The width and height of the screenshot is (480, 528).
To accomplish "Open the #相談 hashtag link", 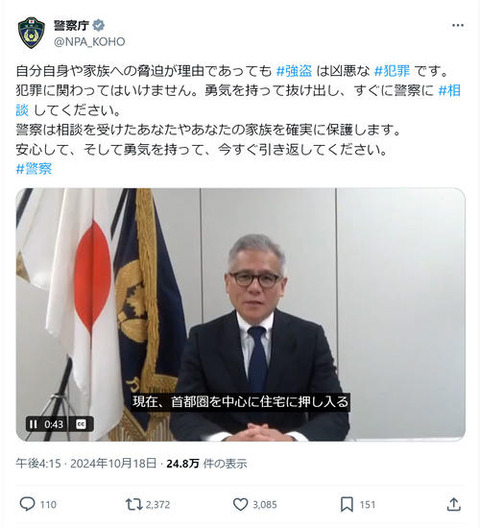I will pyautogui.click(x=449, y=91).
